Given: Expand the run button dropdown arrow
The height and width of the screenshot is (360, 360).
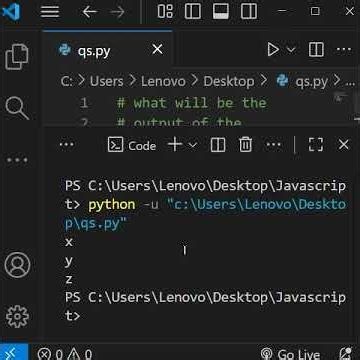Looking at the screenshot, I should point(291,50).
